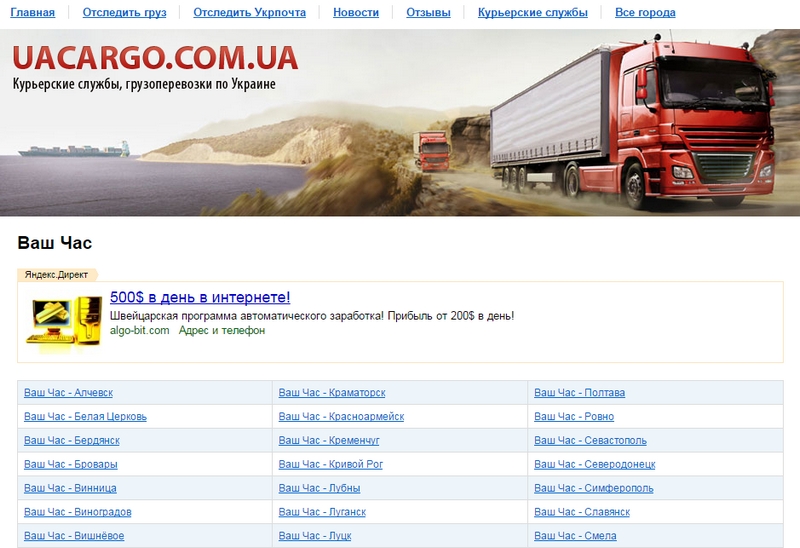Open Ваш Час - Алчевск link
Image resolution: width=800 pixels, height=548 pixels.
pos(68,392)
